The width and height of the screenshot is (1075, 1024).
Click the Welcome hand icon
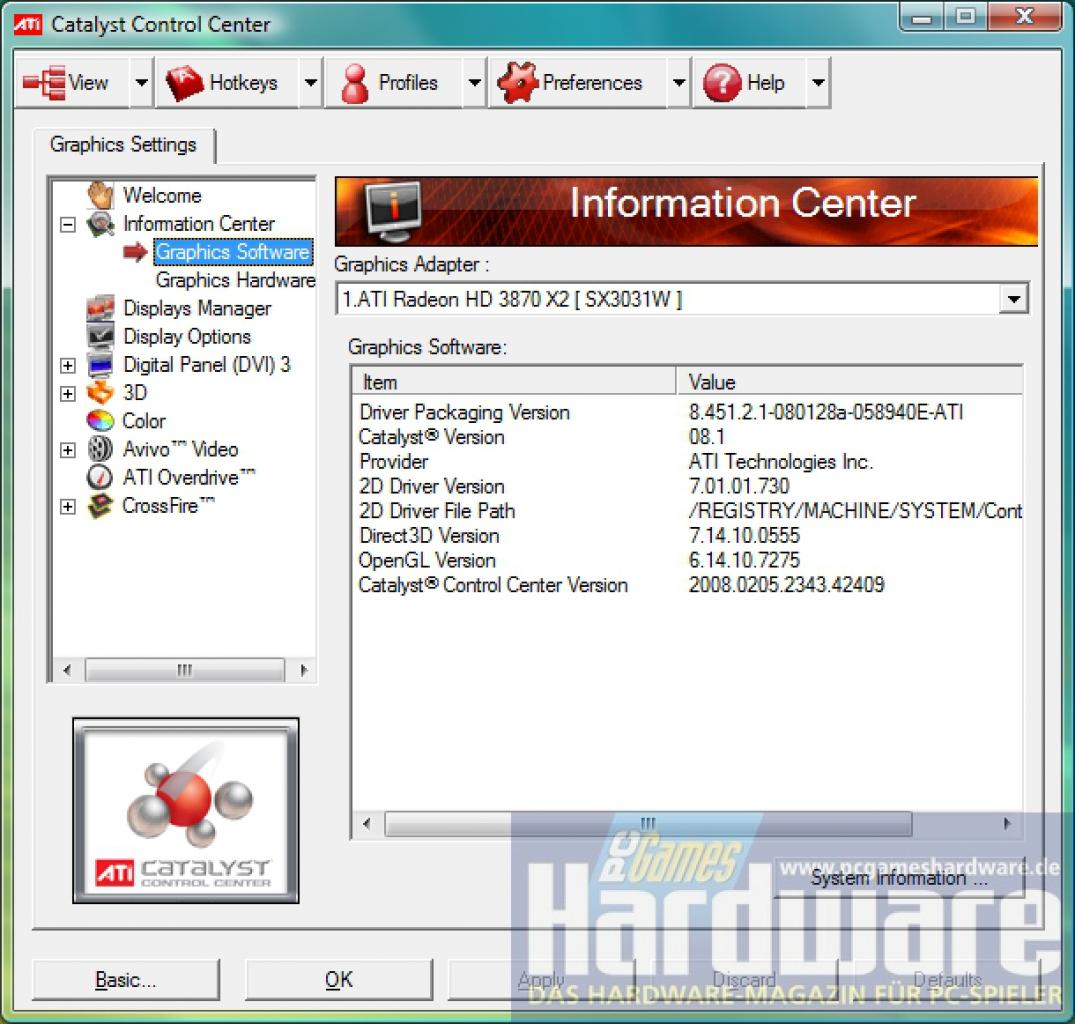click(x=100, y=195)
